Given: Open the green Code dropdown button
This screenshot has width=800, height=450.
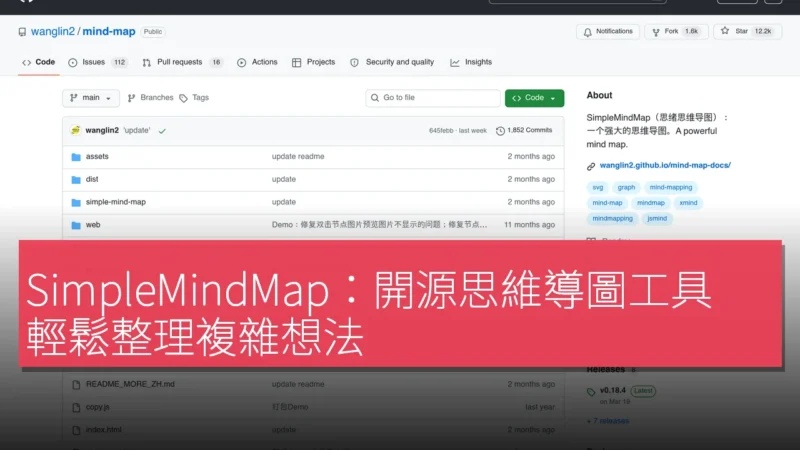Looking at the screenshot, I should point(534,98).
